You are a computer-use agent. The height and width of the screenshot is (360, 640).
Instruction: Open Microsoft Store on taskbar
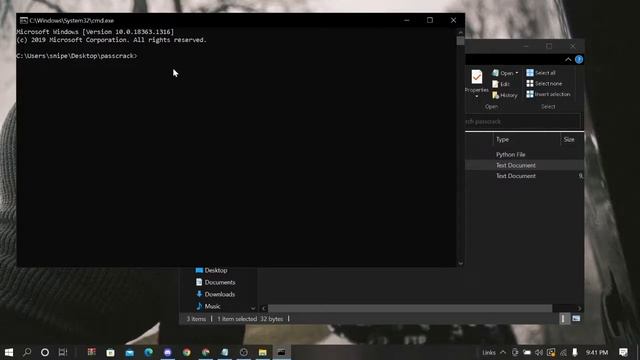pyautogui.click(x=110, y=352)
